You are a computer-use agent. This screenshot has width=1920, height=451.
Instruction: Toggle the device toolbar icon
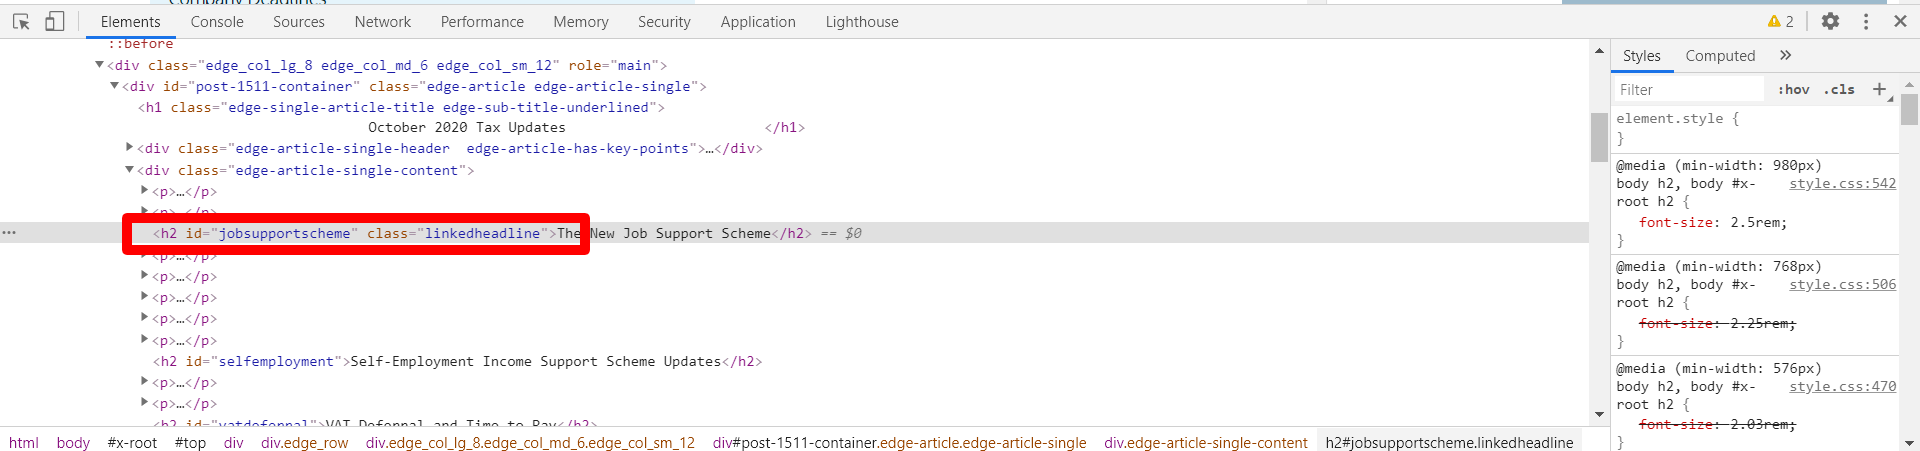(x=54, y=21)
